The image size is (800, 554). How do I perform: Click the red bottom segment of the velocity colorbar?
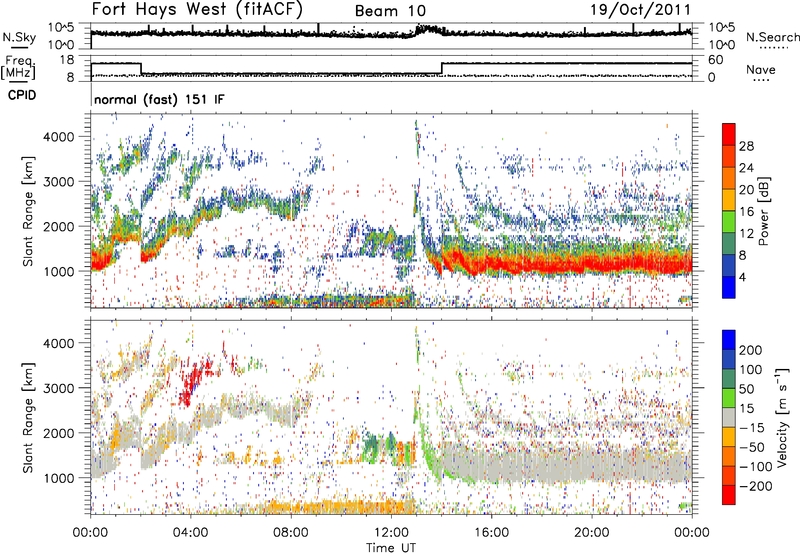click(729, 495)
